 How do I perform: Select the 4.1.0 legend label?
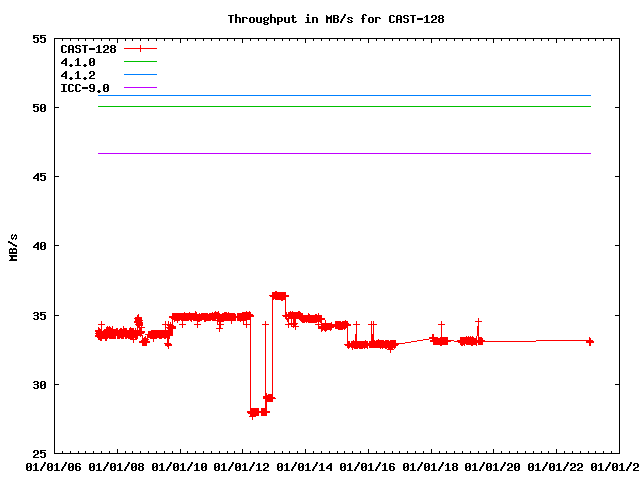coord(78,62)
